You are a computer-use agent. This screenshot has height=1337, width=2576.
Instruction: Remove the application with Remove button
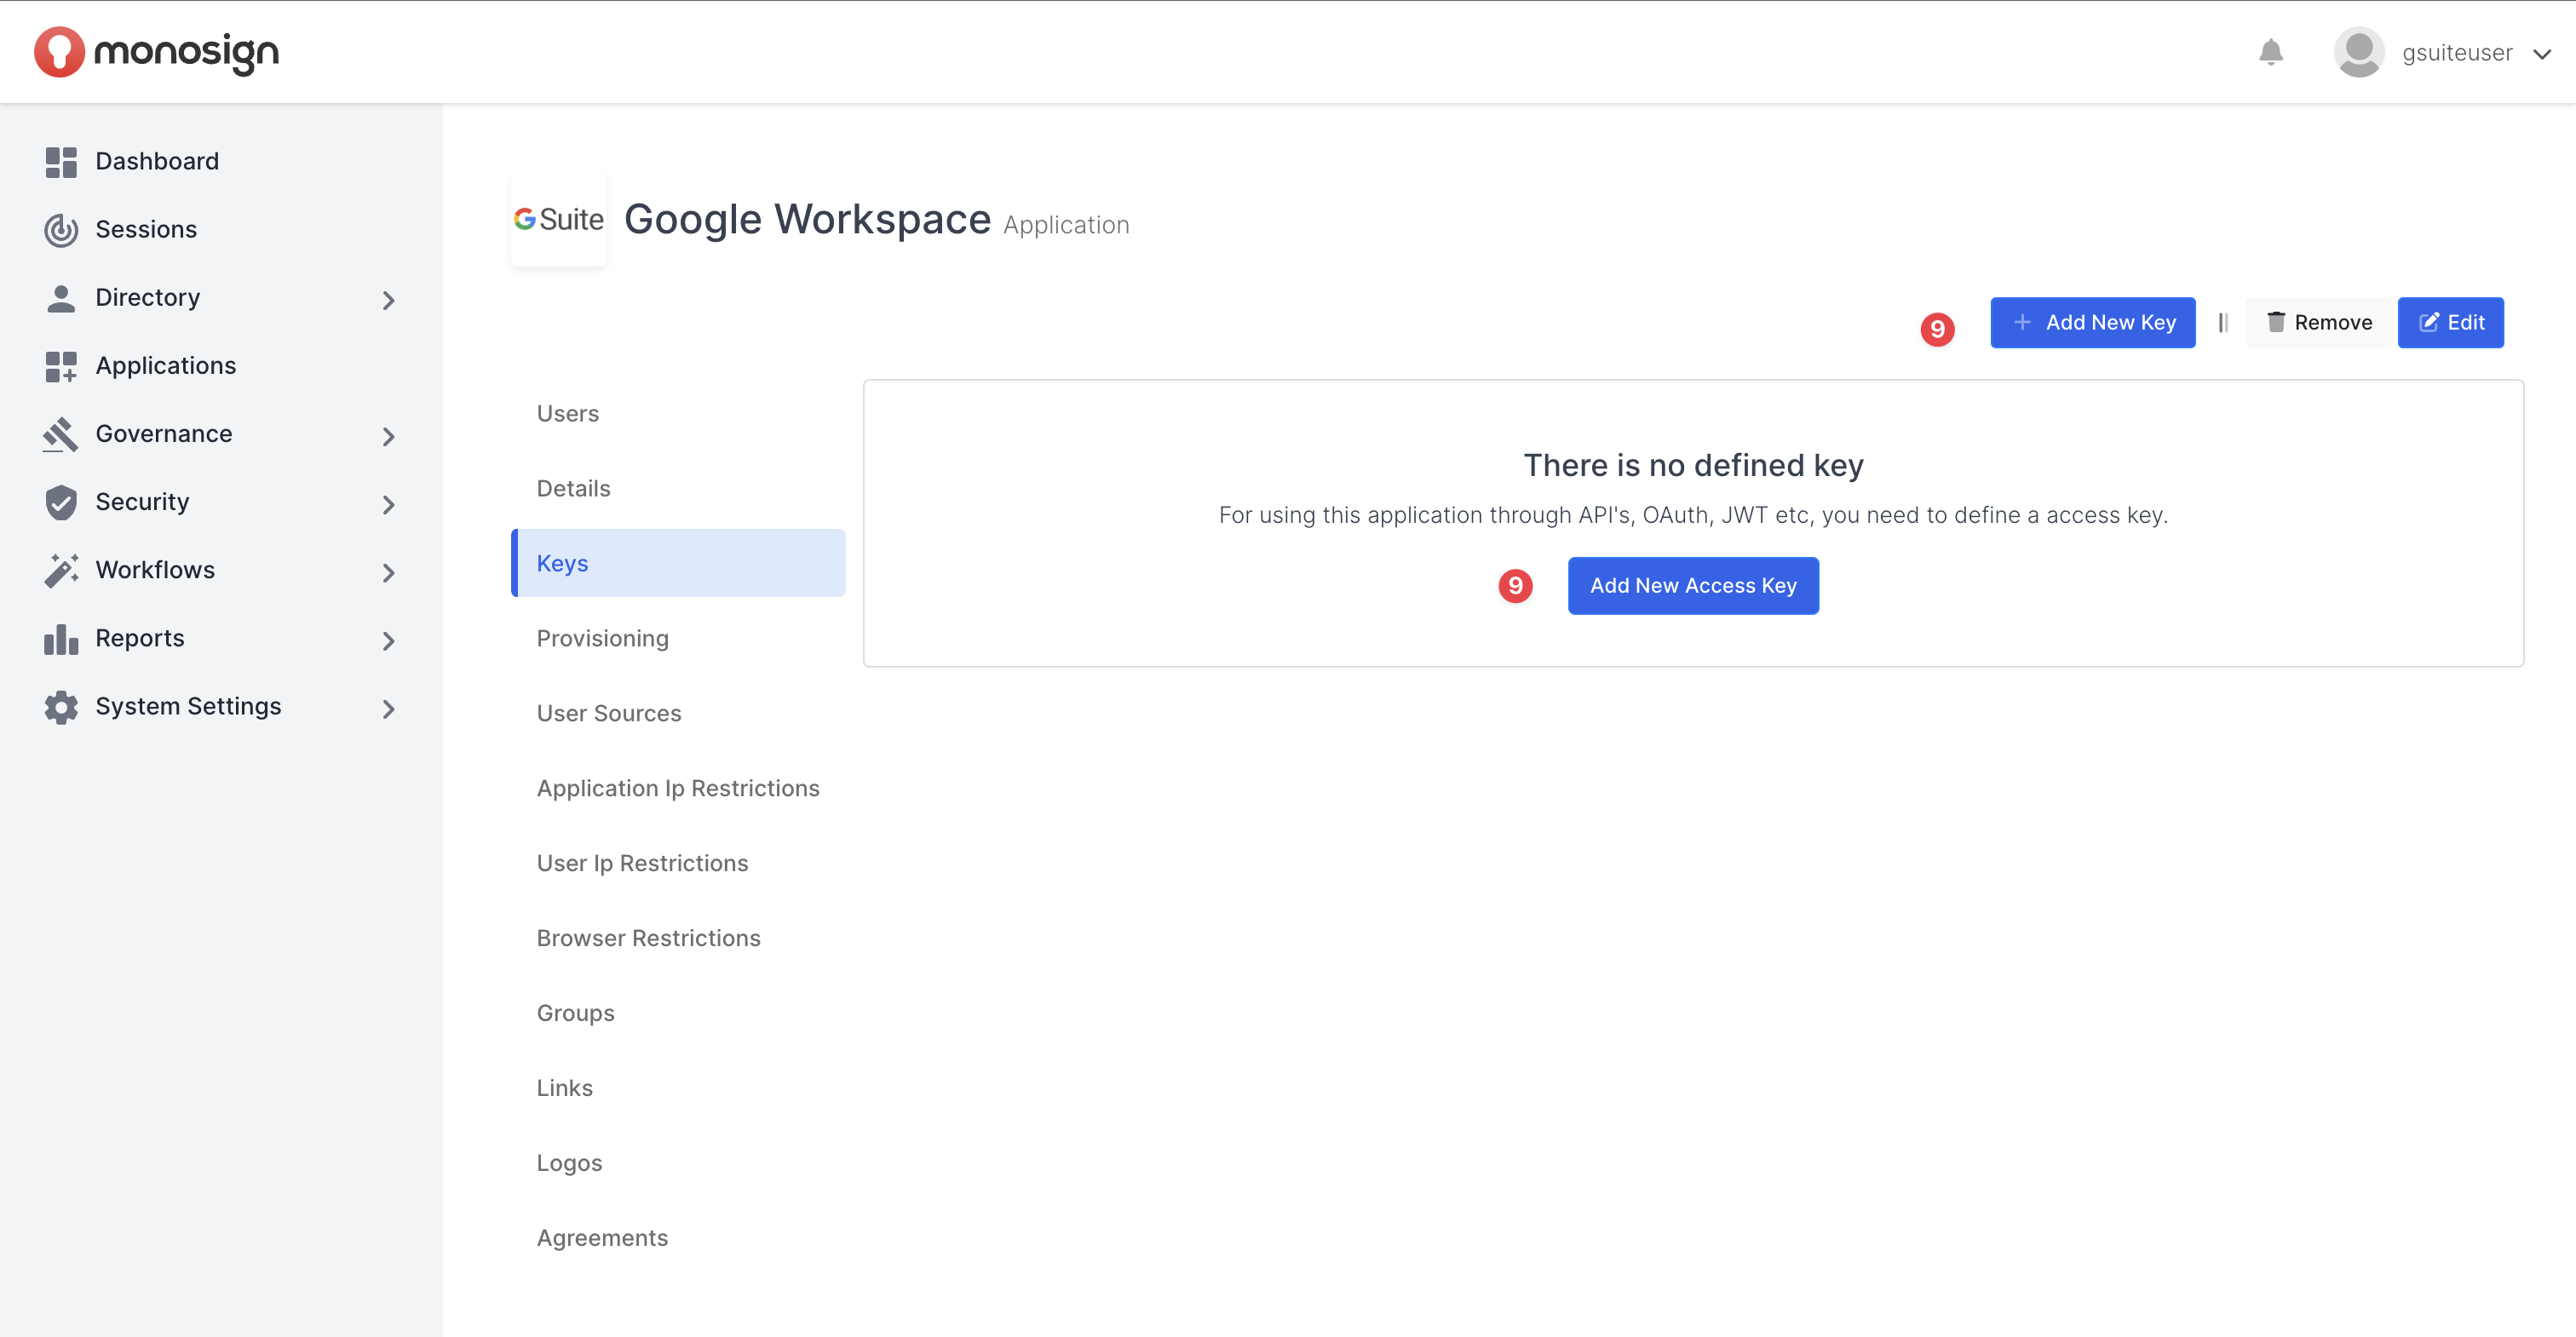pos(2319,322)
